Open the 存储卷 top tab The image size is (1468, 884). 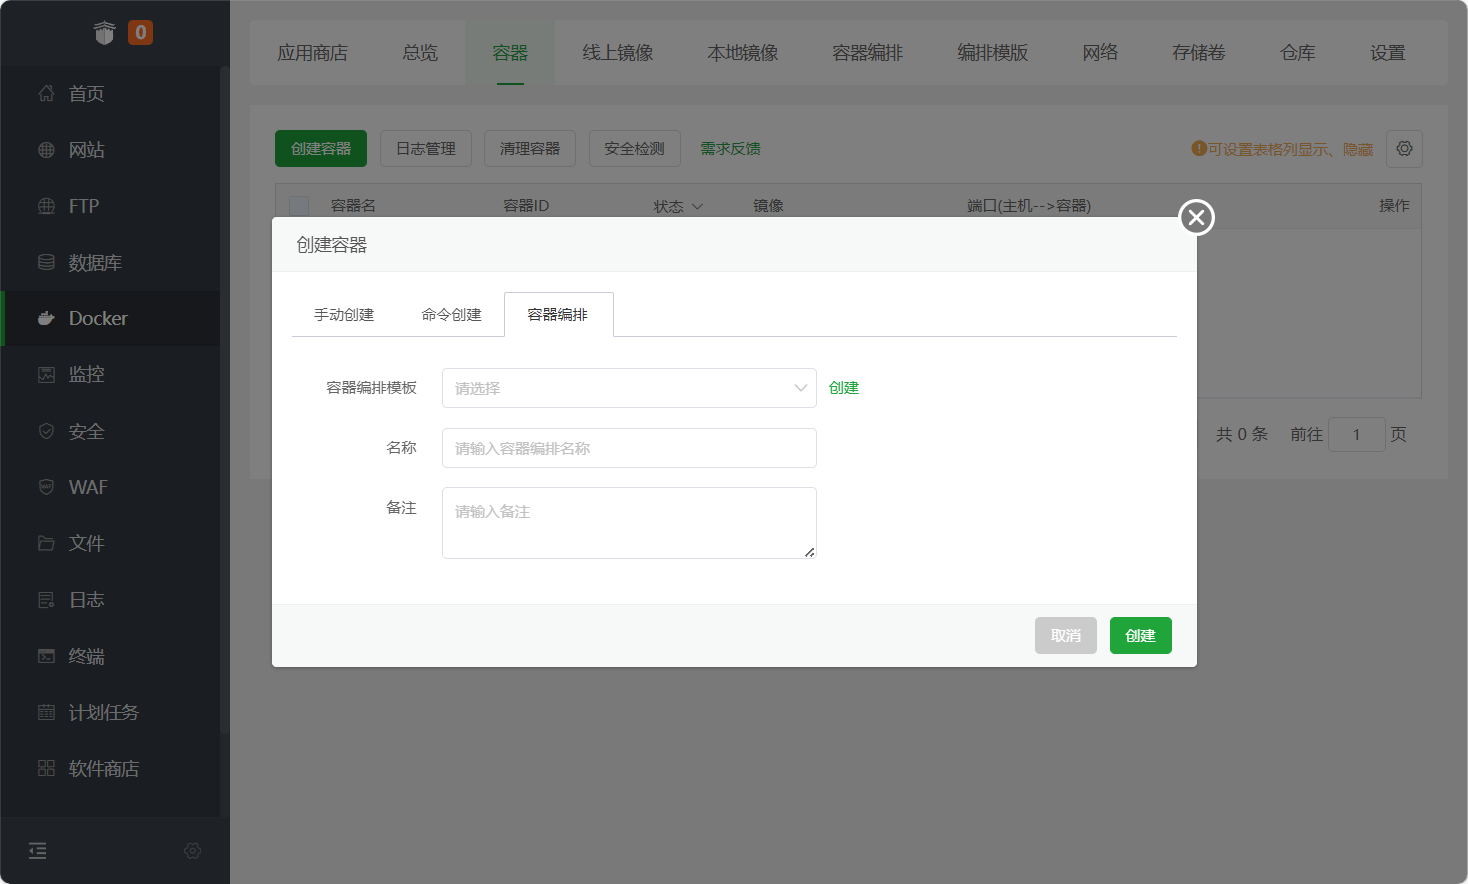(x=1199, y=53)
